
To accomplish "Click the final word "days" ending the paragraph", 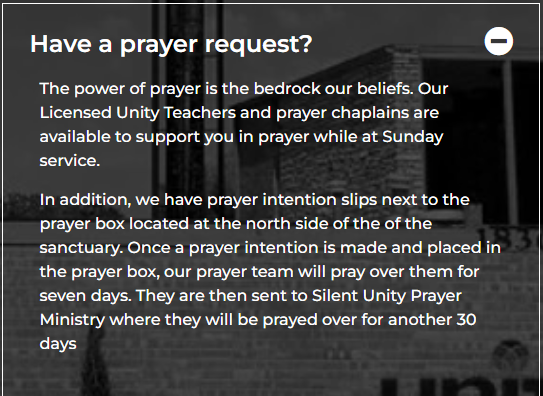I will (58, 344).
